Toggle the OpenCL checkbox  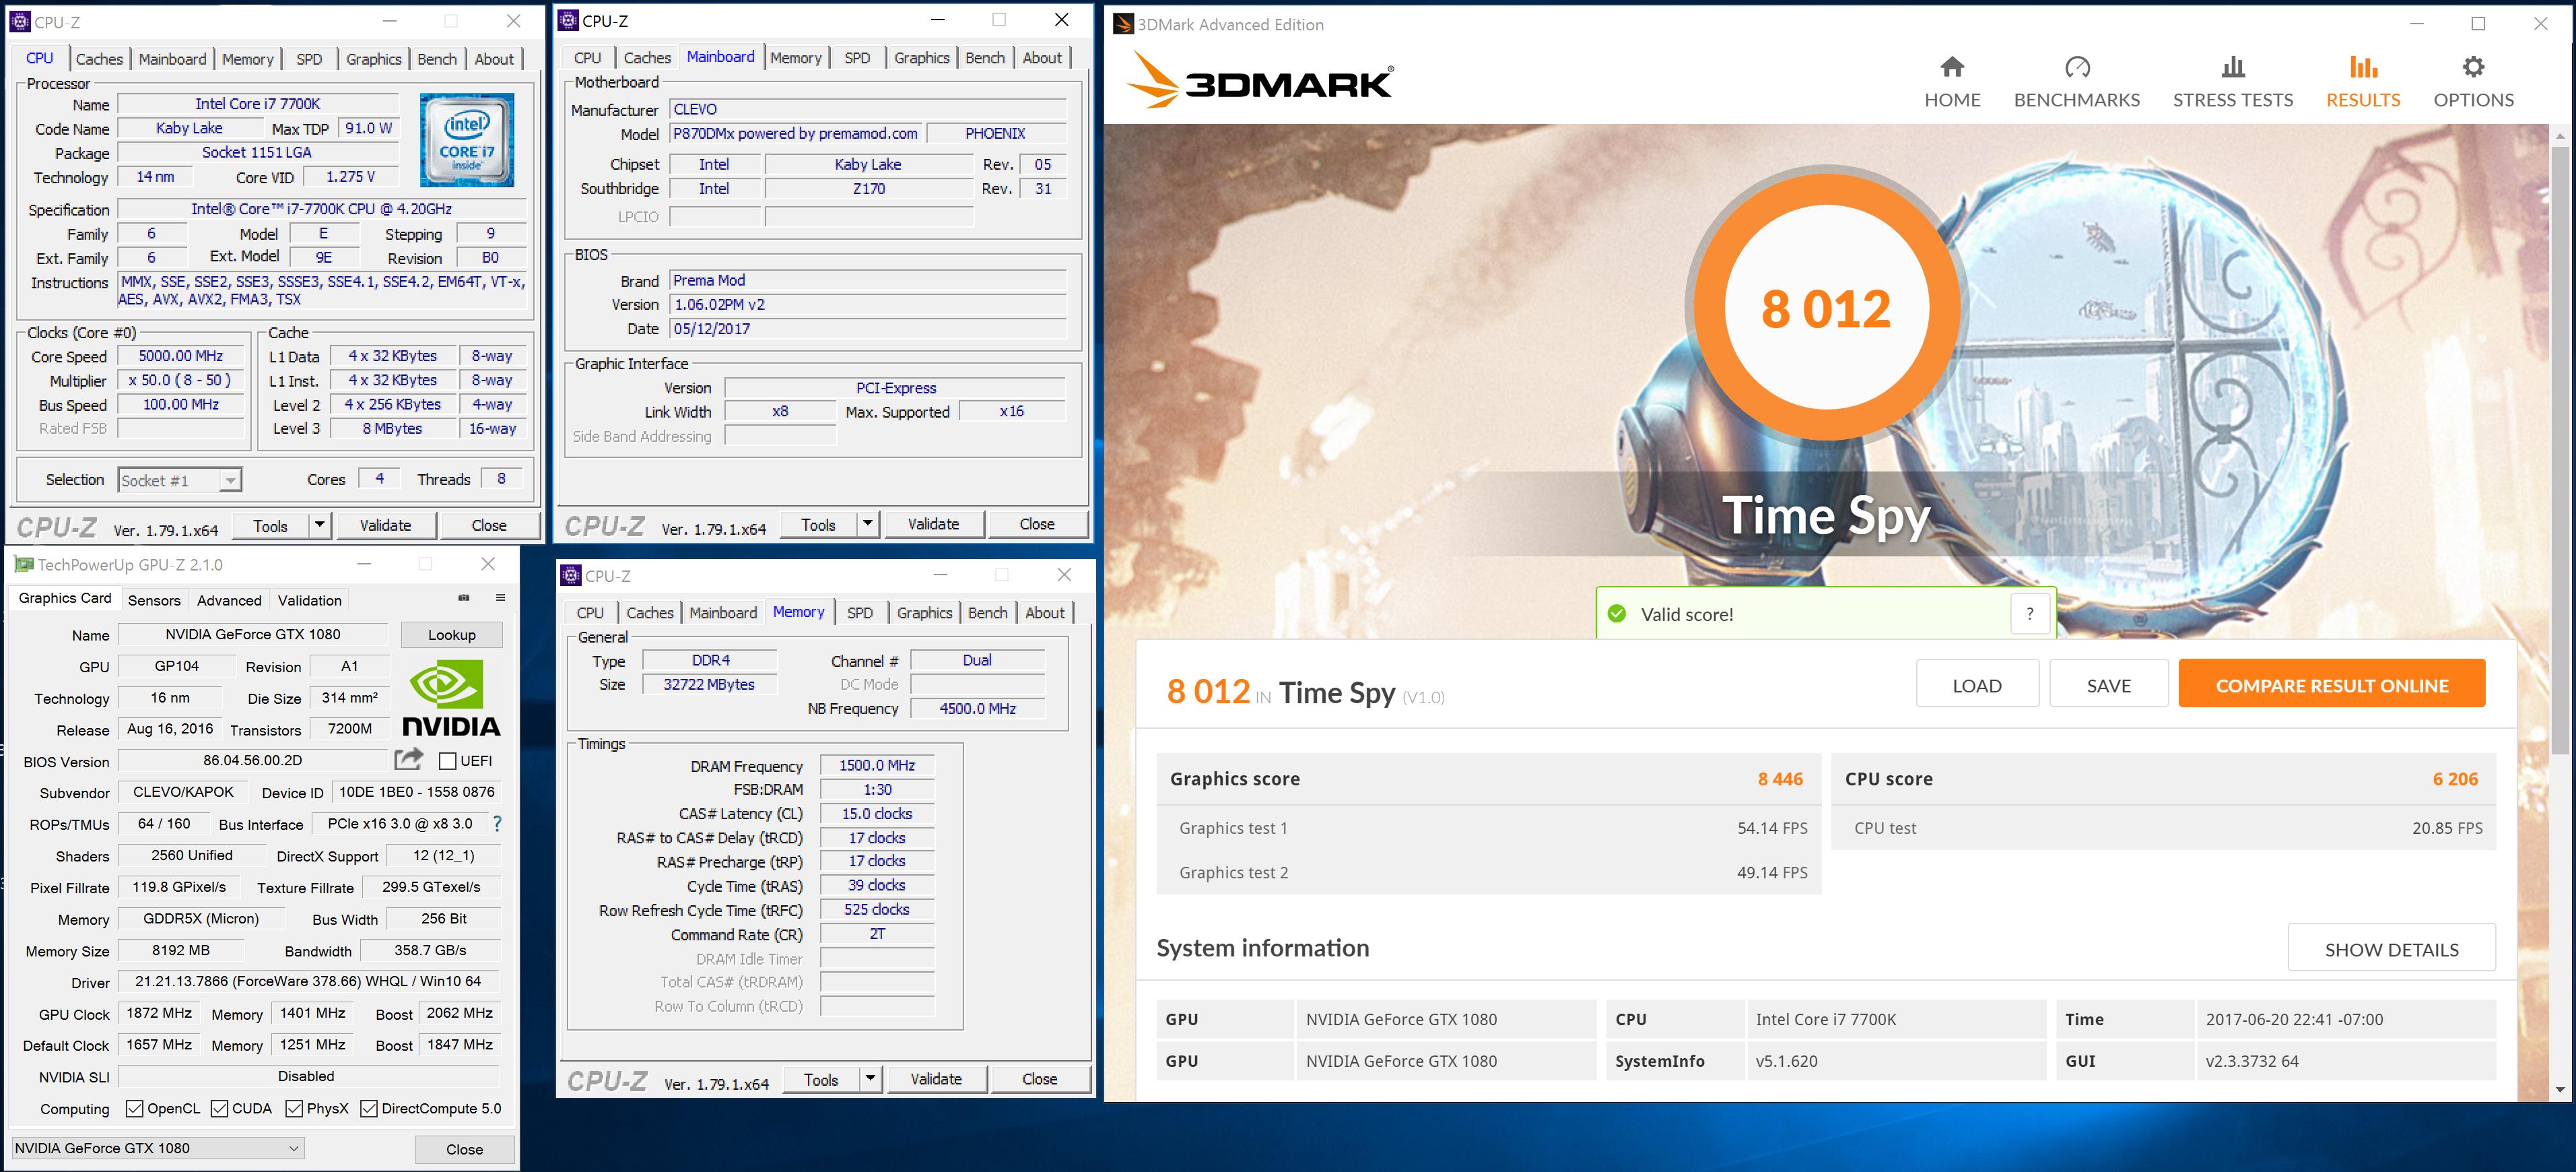[135, 1108]
